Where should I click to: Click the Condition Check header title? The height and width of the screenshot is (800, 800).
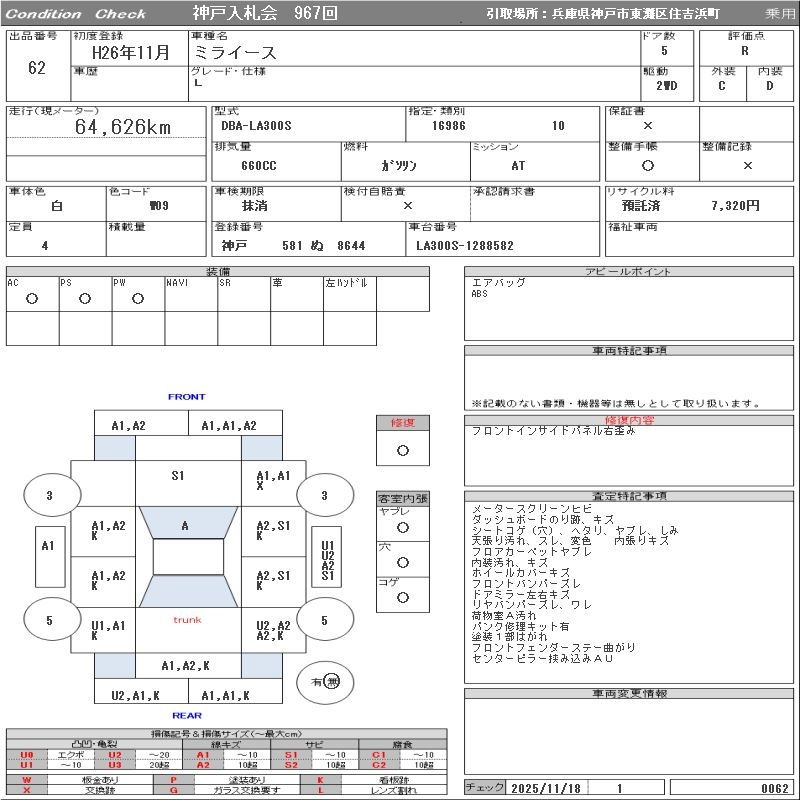pyautogui.click(x=76, y=14)
